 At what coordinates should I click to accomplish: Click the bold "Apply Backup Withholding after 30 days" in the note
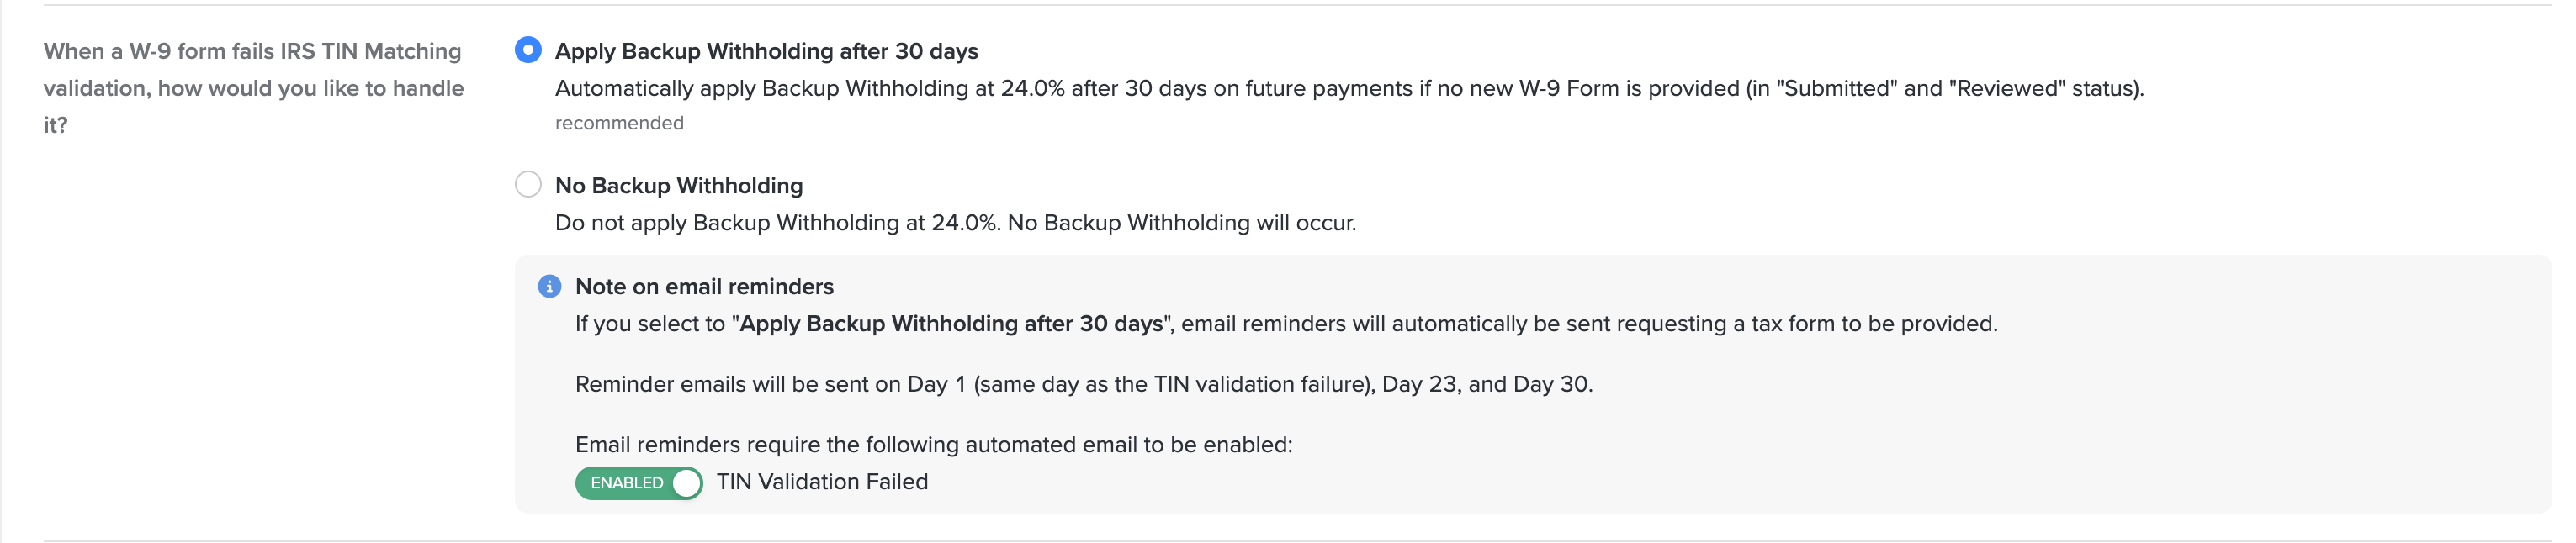click(x=950, y=324)
